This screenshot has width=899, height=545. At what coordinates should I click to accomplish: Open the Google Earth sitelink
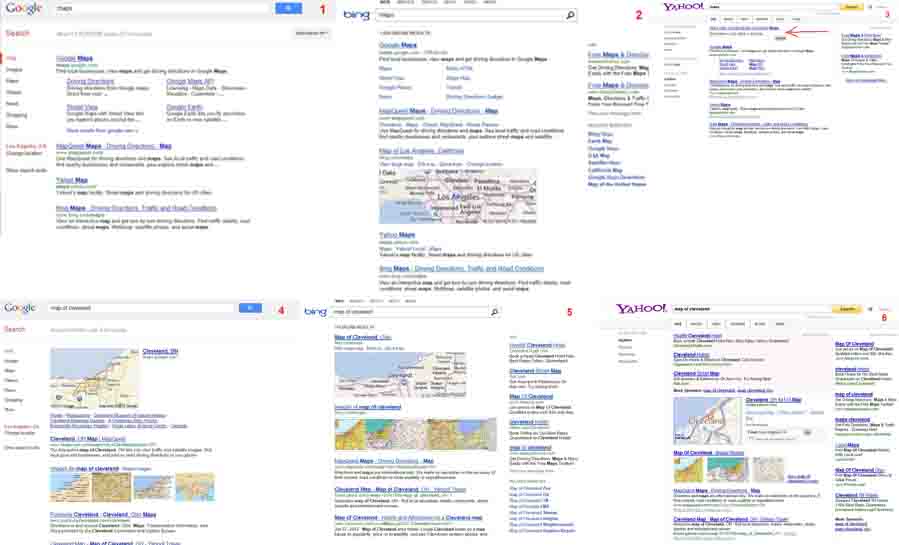pos(185,107)
